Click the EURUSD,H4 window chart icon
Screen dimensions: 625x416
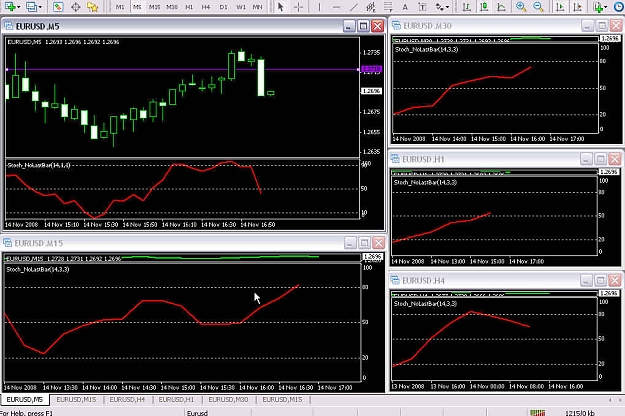coord(395,281)
